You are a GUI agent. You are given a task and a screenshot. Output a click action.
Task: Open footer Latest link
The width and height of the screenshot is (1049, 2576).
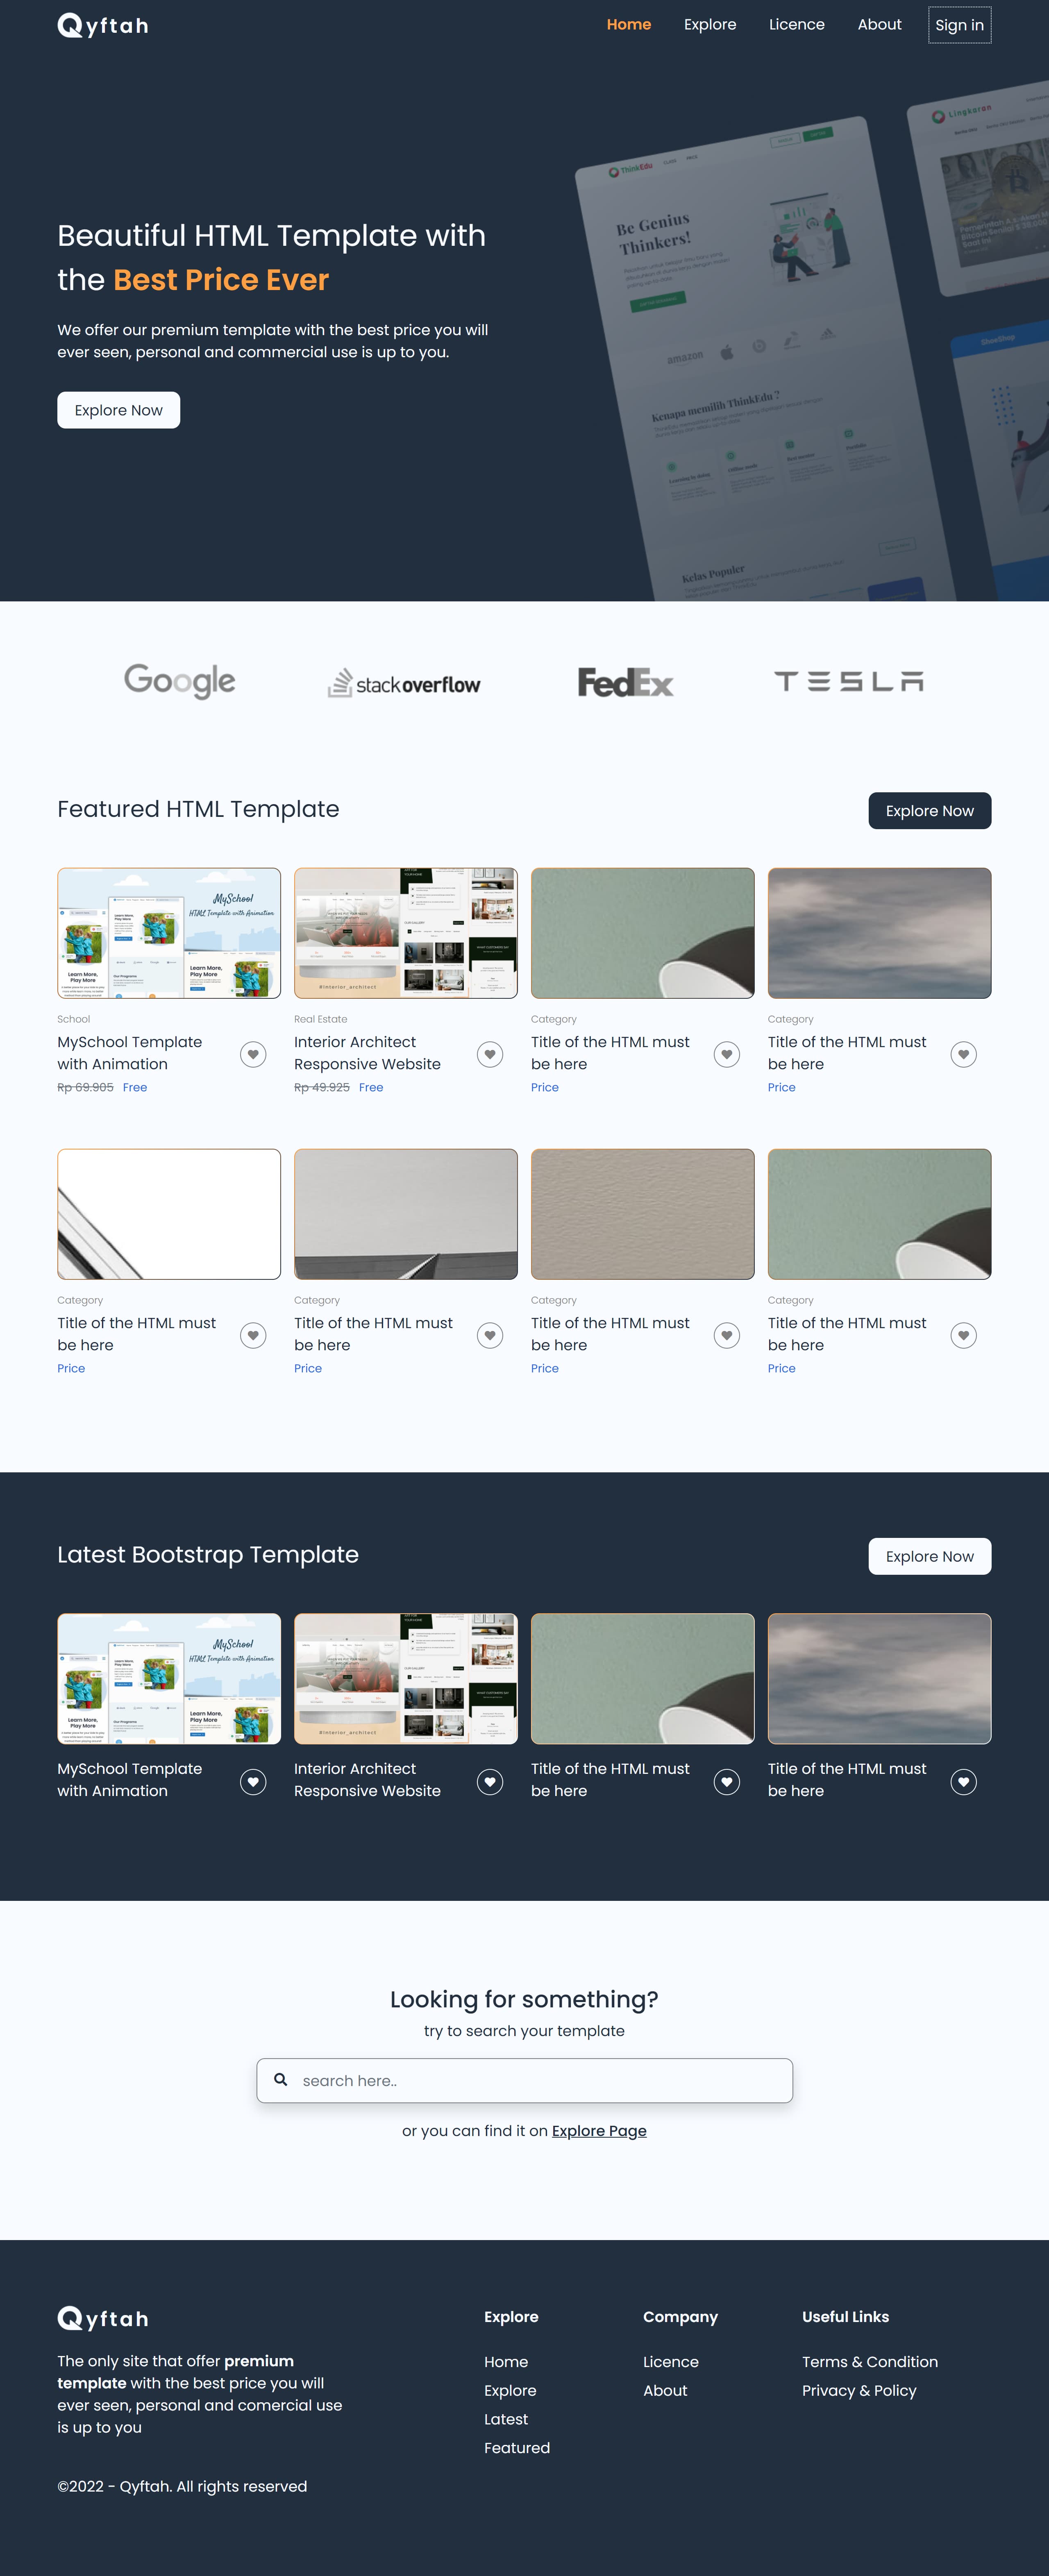[x=506, y=2420]
